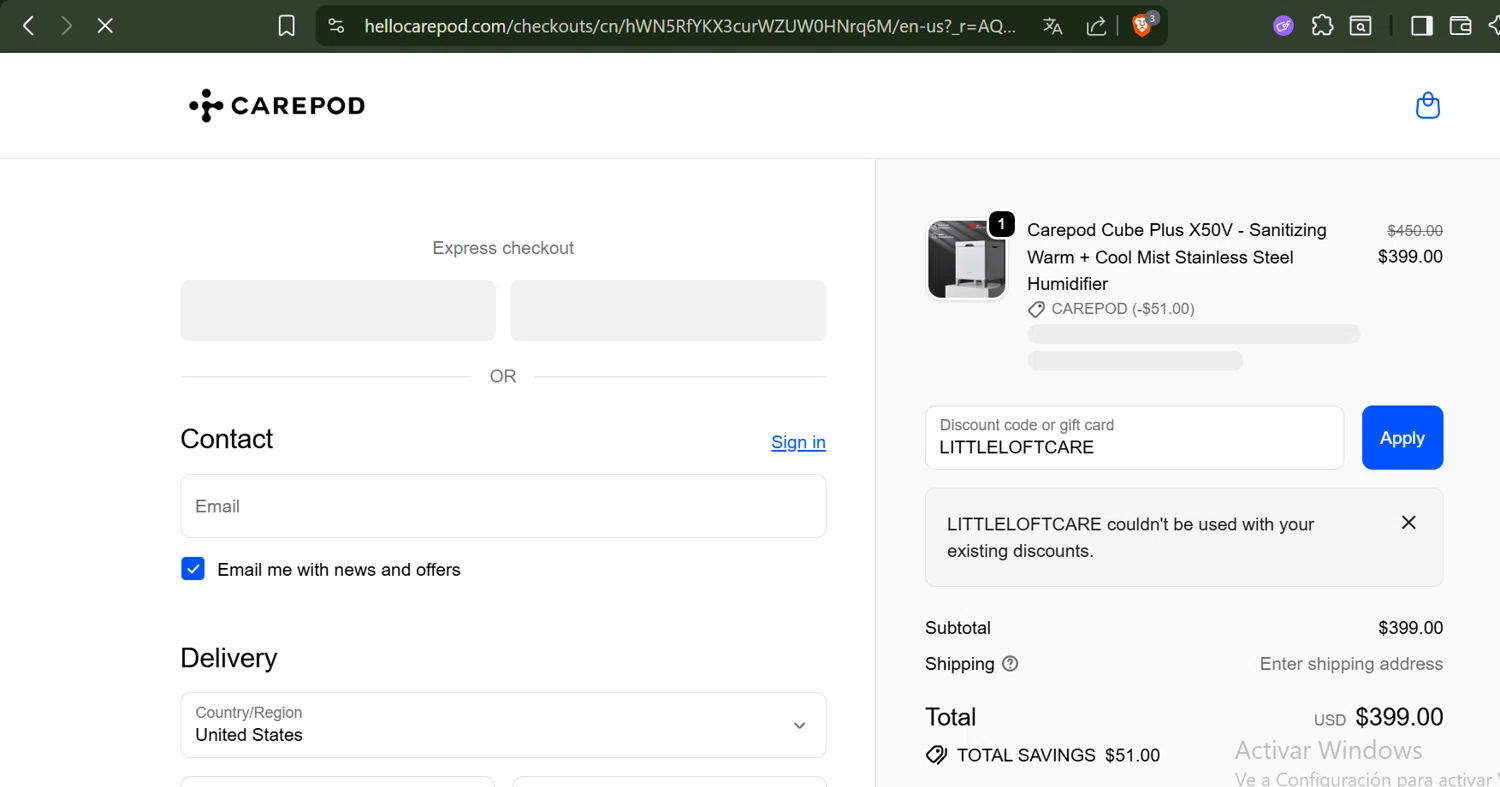Click the quantity badge showing 1
This screenshot has width=1500, height=787.
click(1001, 225)
